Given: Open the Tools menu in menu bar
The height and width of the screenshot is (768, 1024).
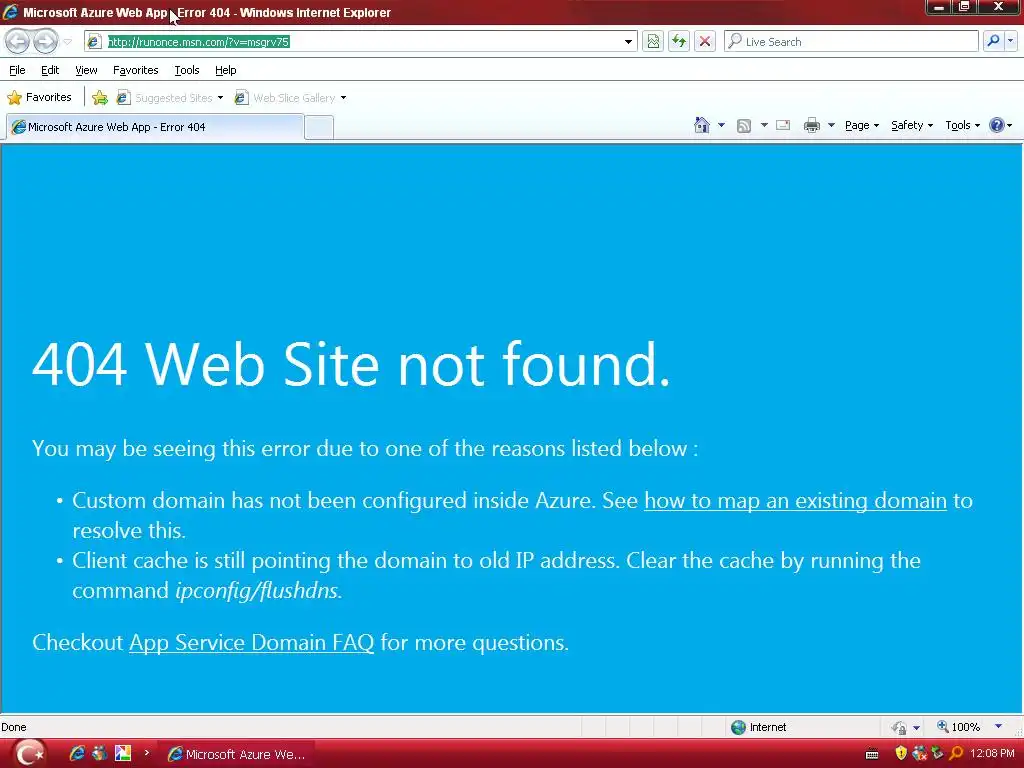Looking at the screenshot, I should point(187,70).
